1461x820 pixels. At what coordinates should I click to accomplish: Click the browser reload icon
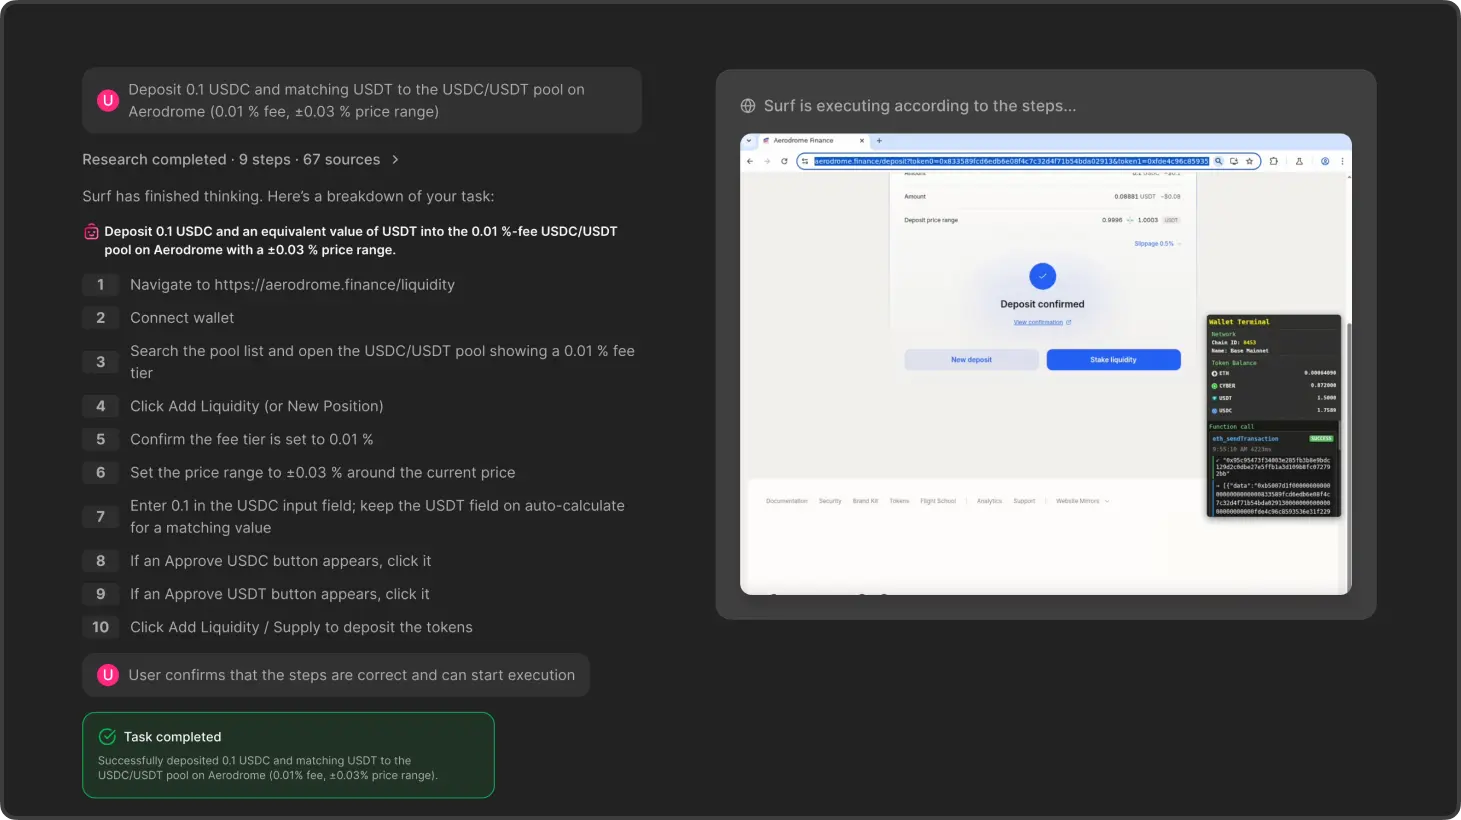coord(784,161)
